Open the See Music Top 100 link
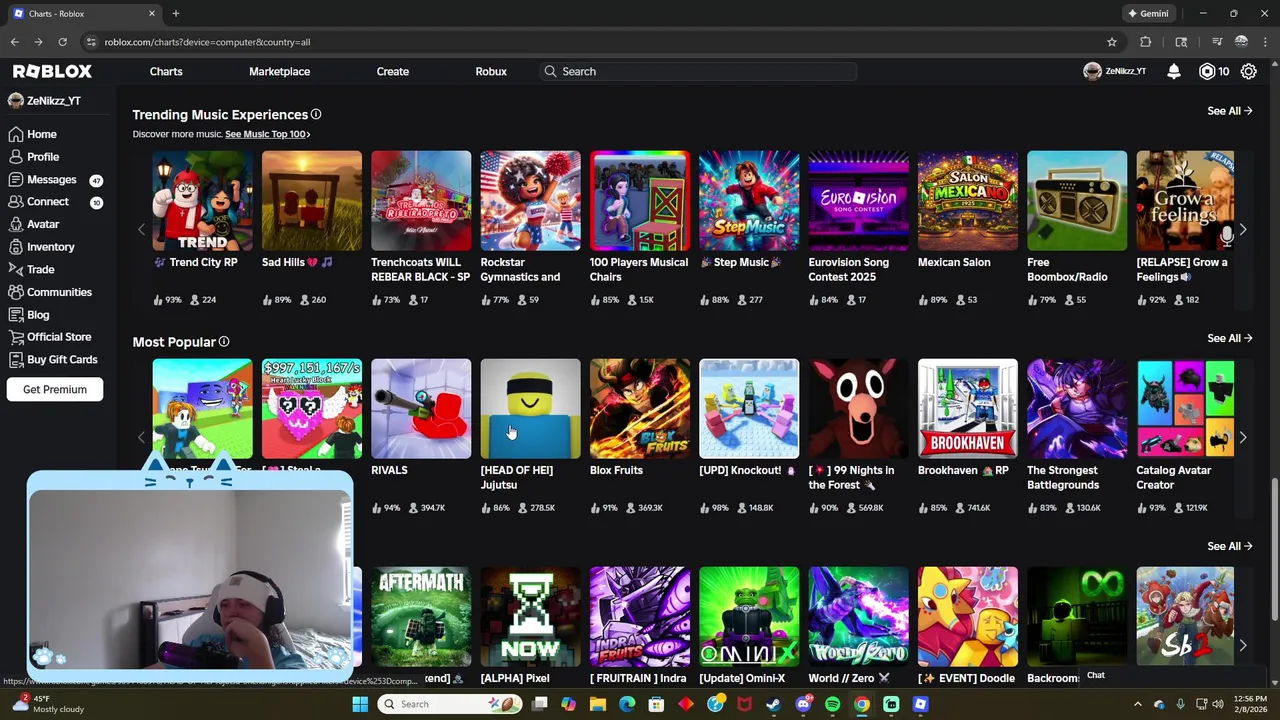1280x720 pixels. click(267, 134)
